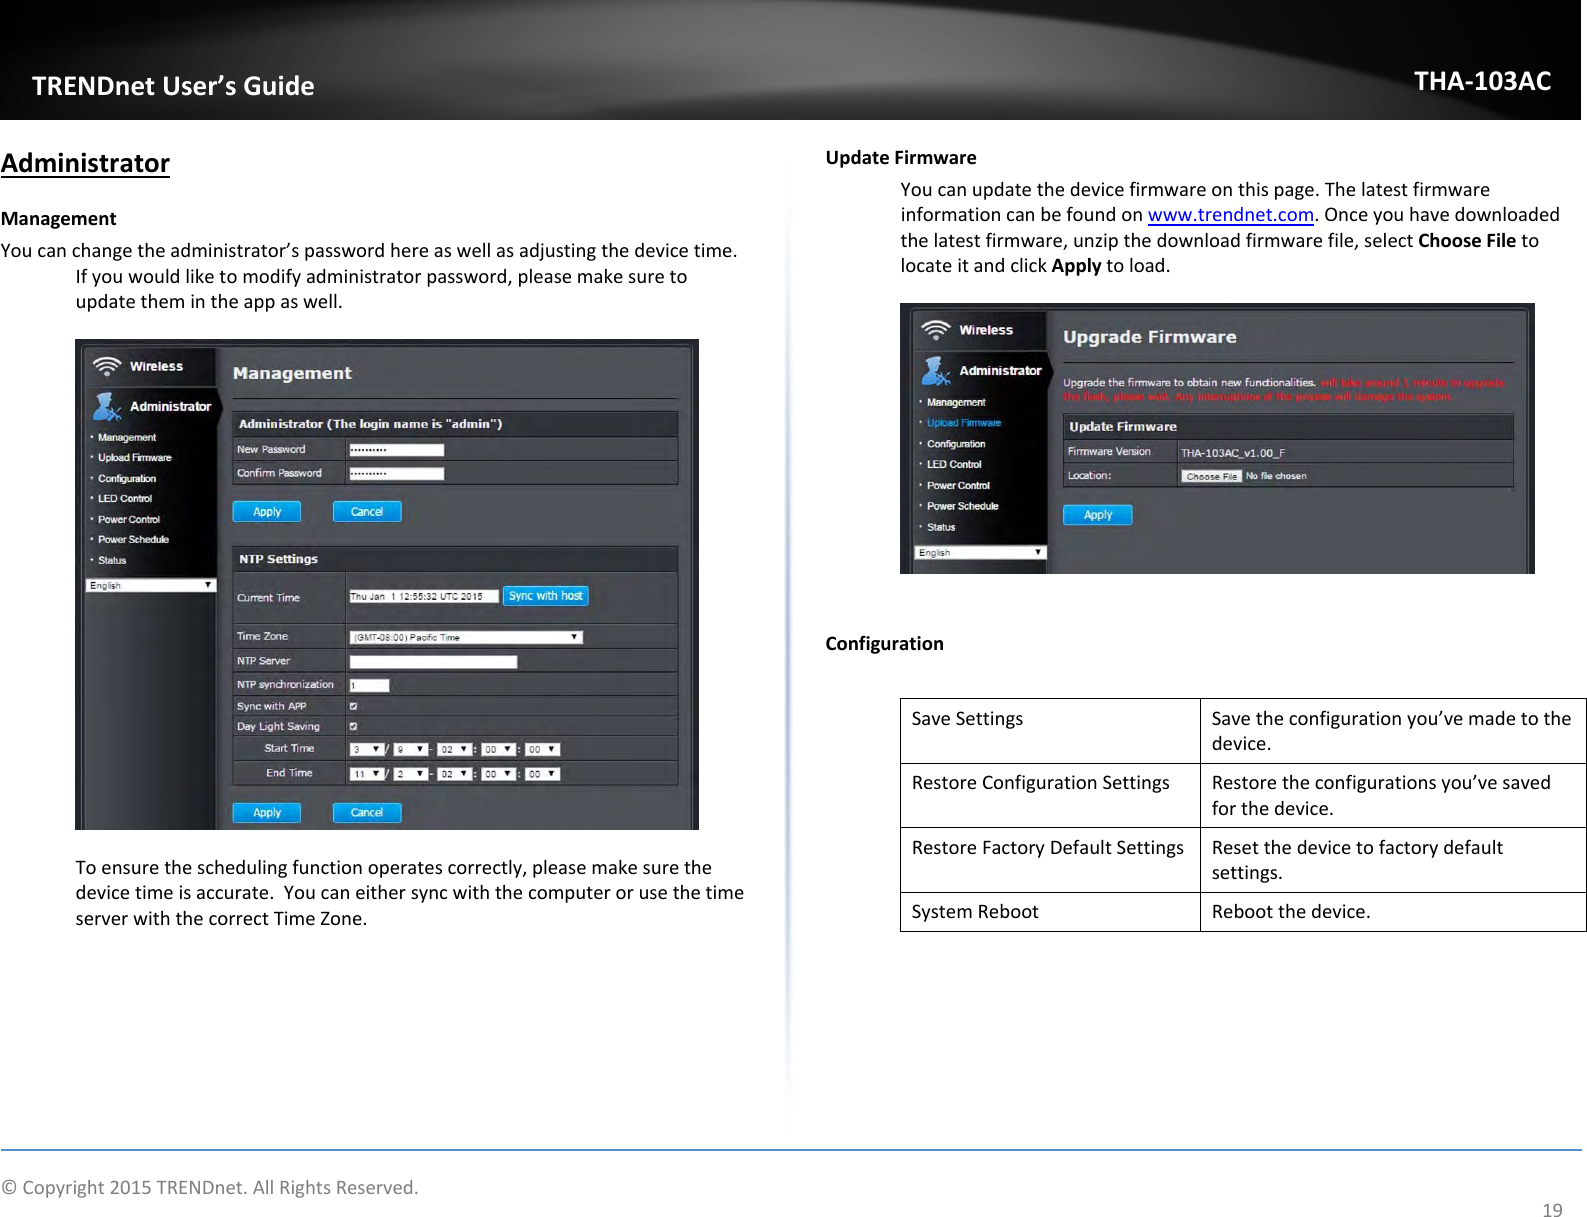Select blue Upload Firmware item in firmware screenshot

(x=964, y=423)
